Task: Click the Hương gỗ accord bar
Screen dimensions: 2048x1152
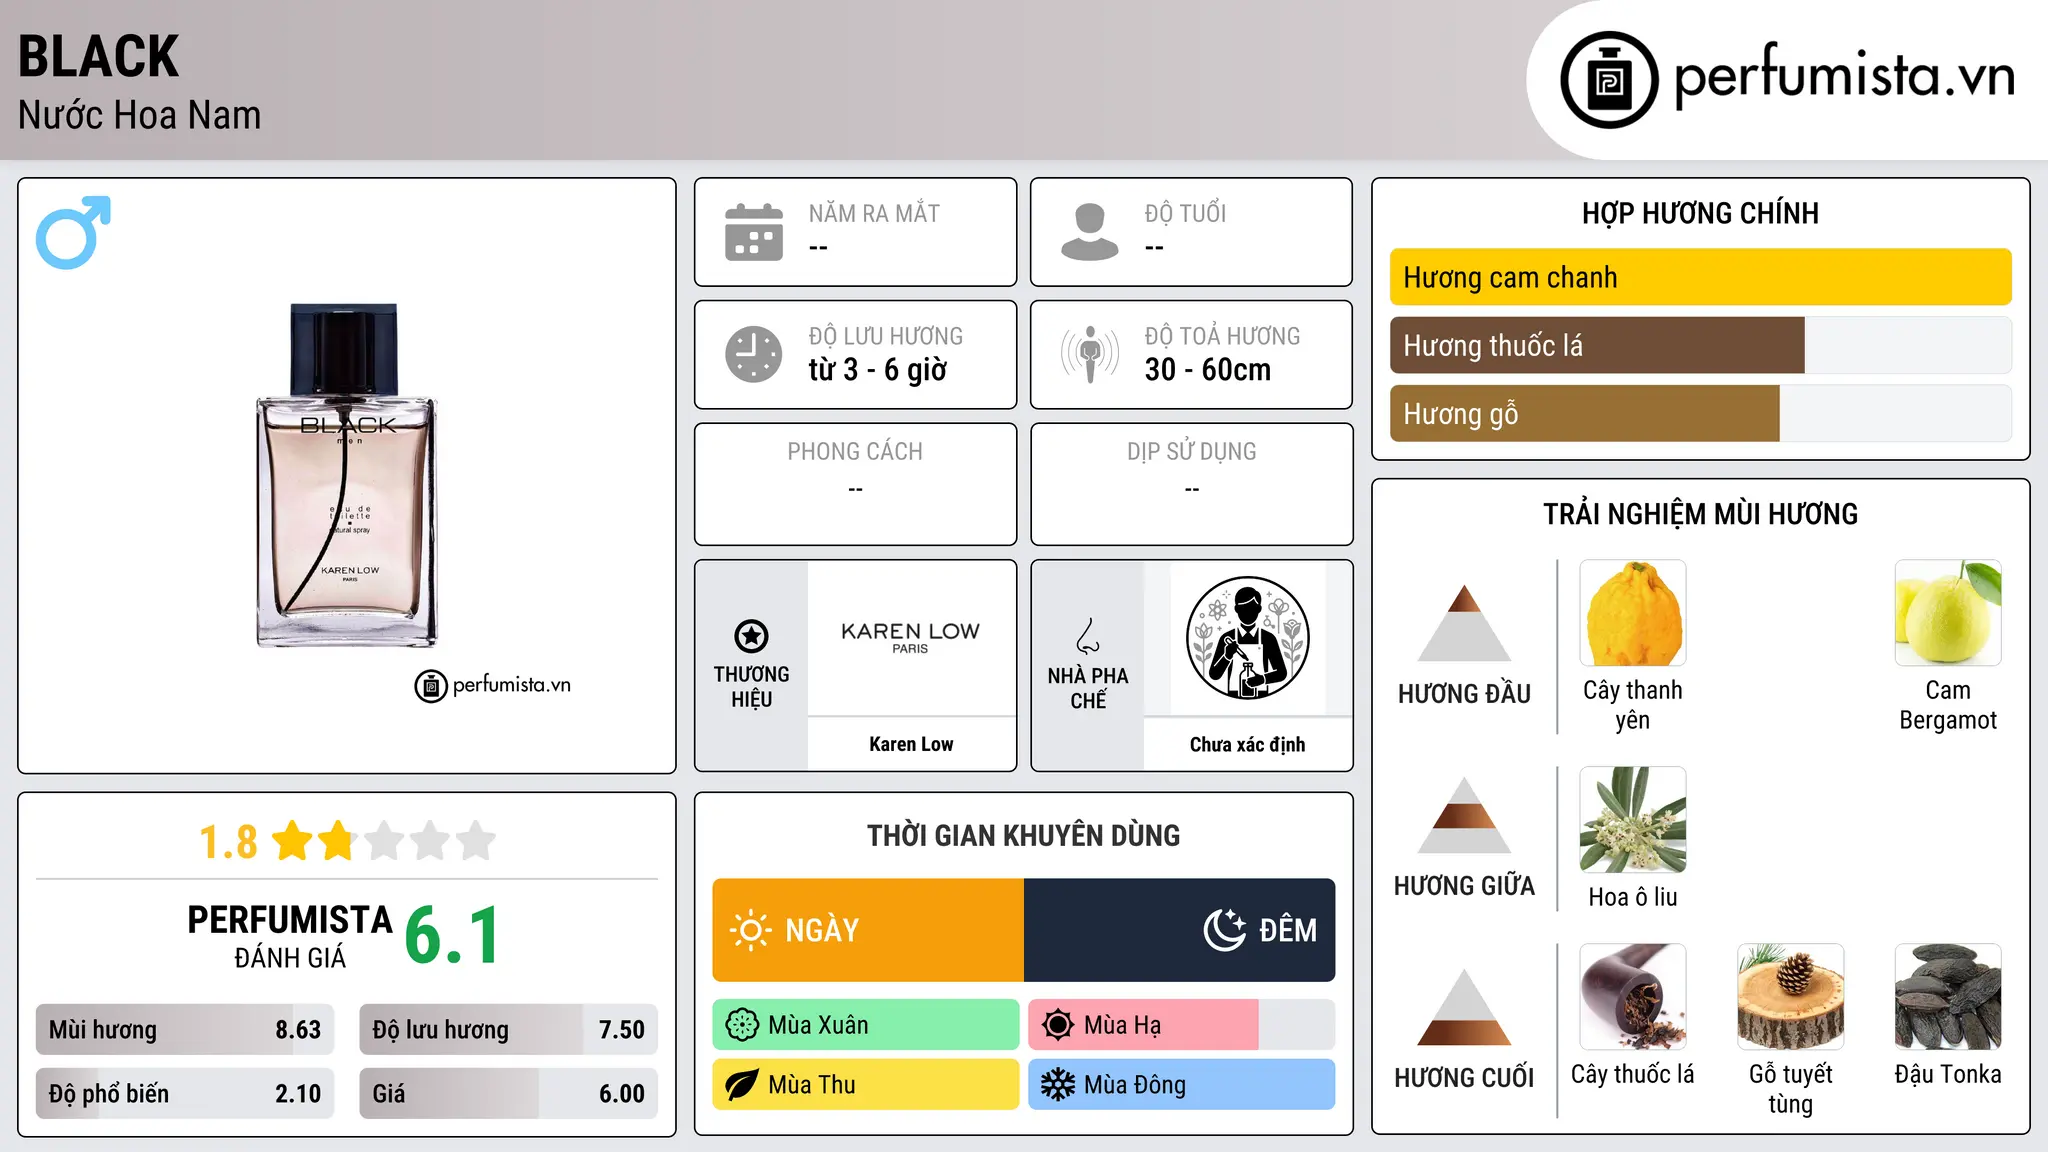Action: (1701, 414)
